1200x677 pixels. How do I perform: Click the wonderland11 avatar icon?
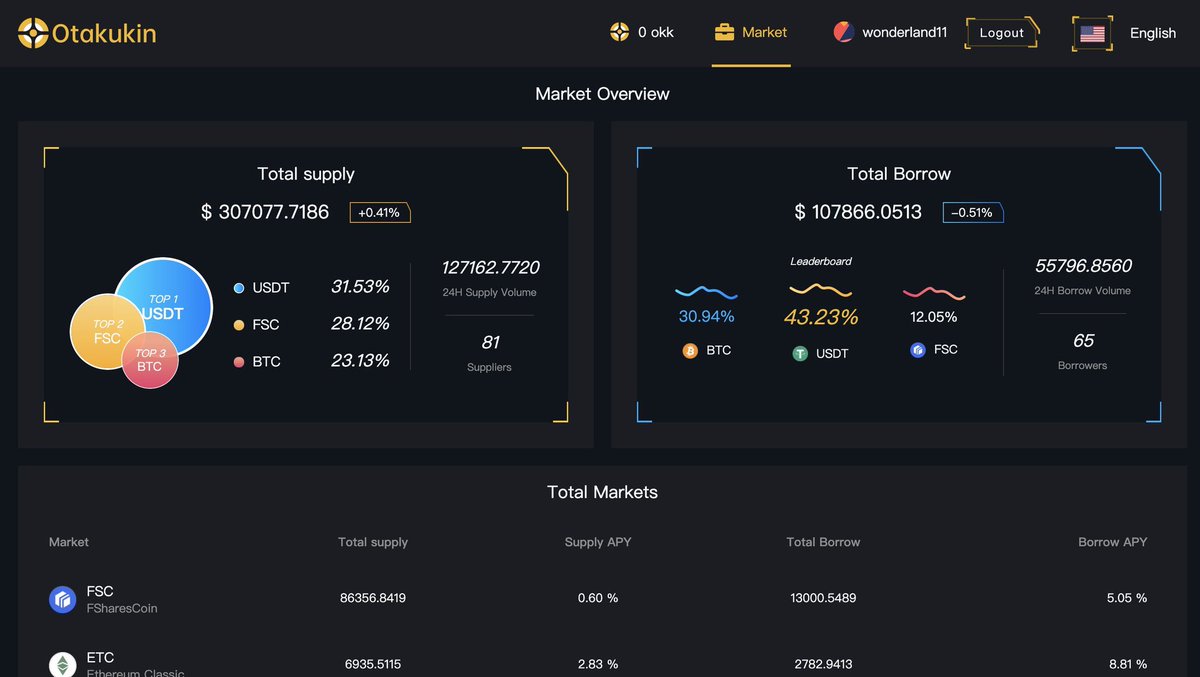843,32
